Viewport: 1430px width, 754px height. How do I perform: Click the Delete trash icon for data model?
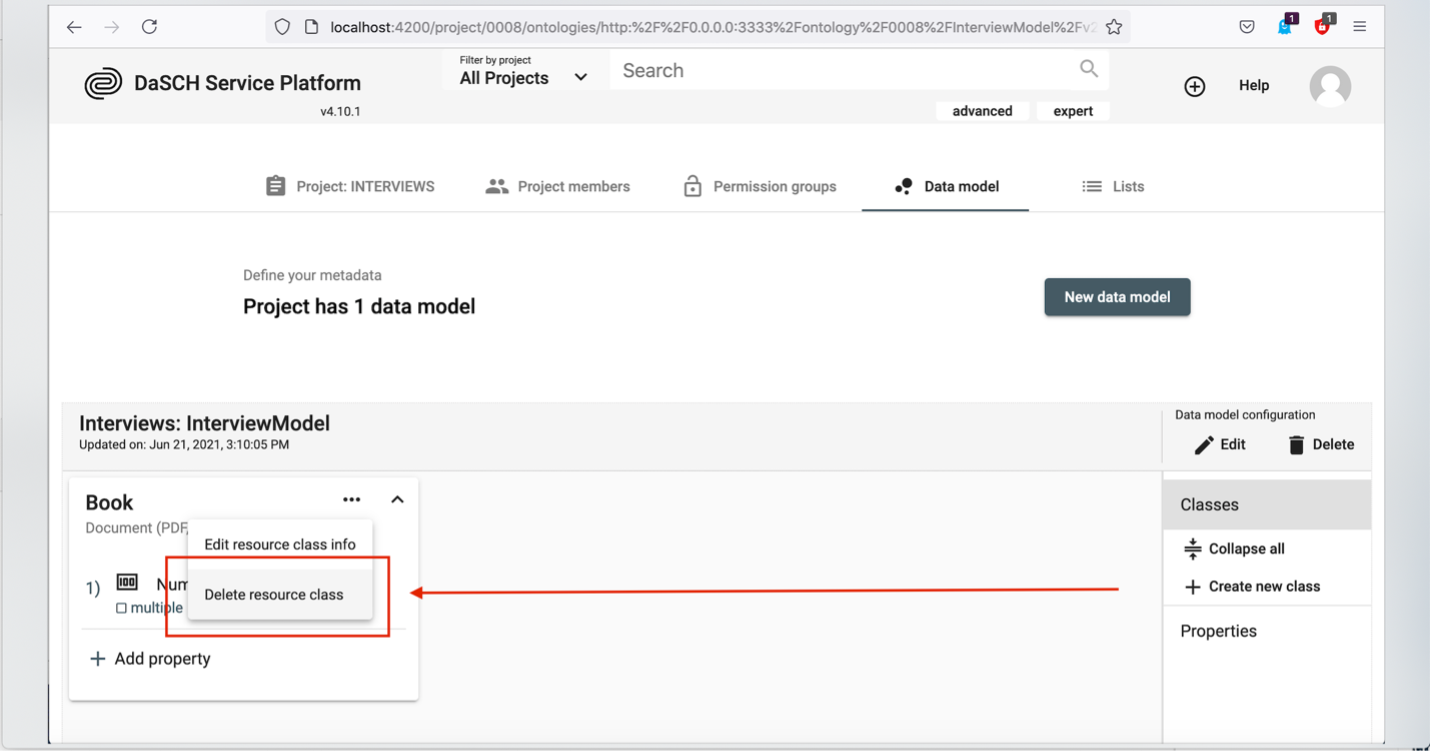(x=1296, y=445)
